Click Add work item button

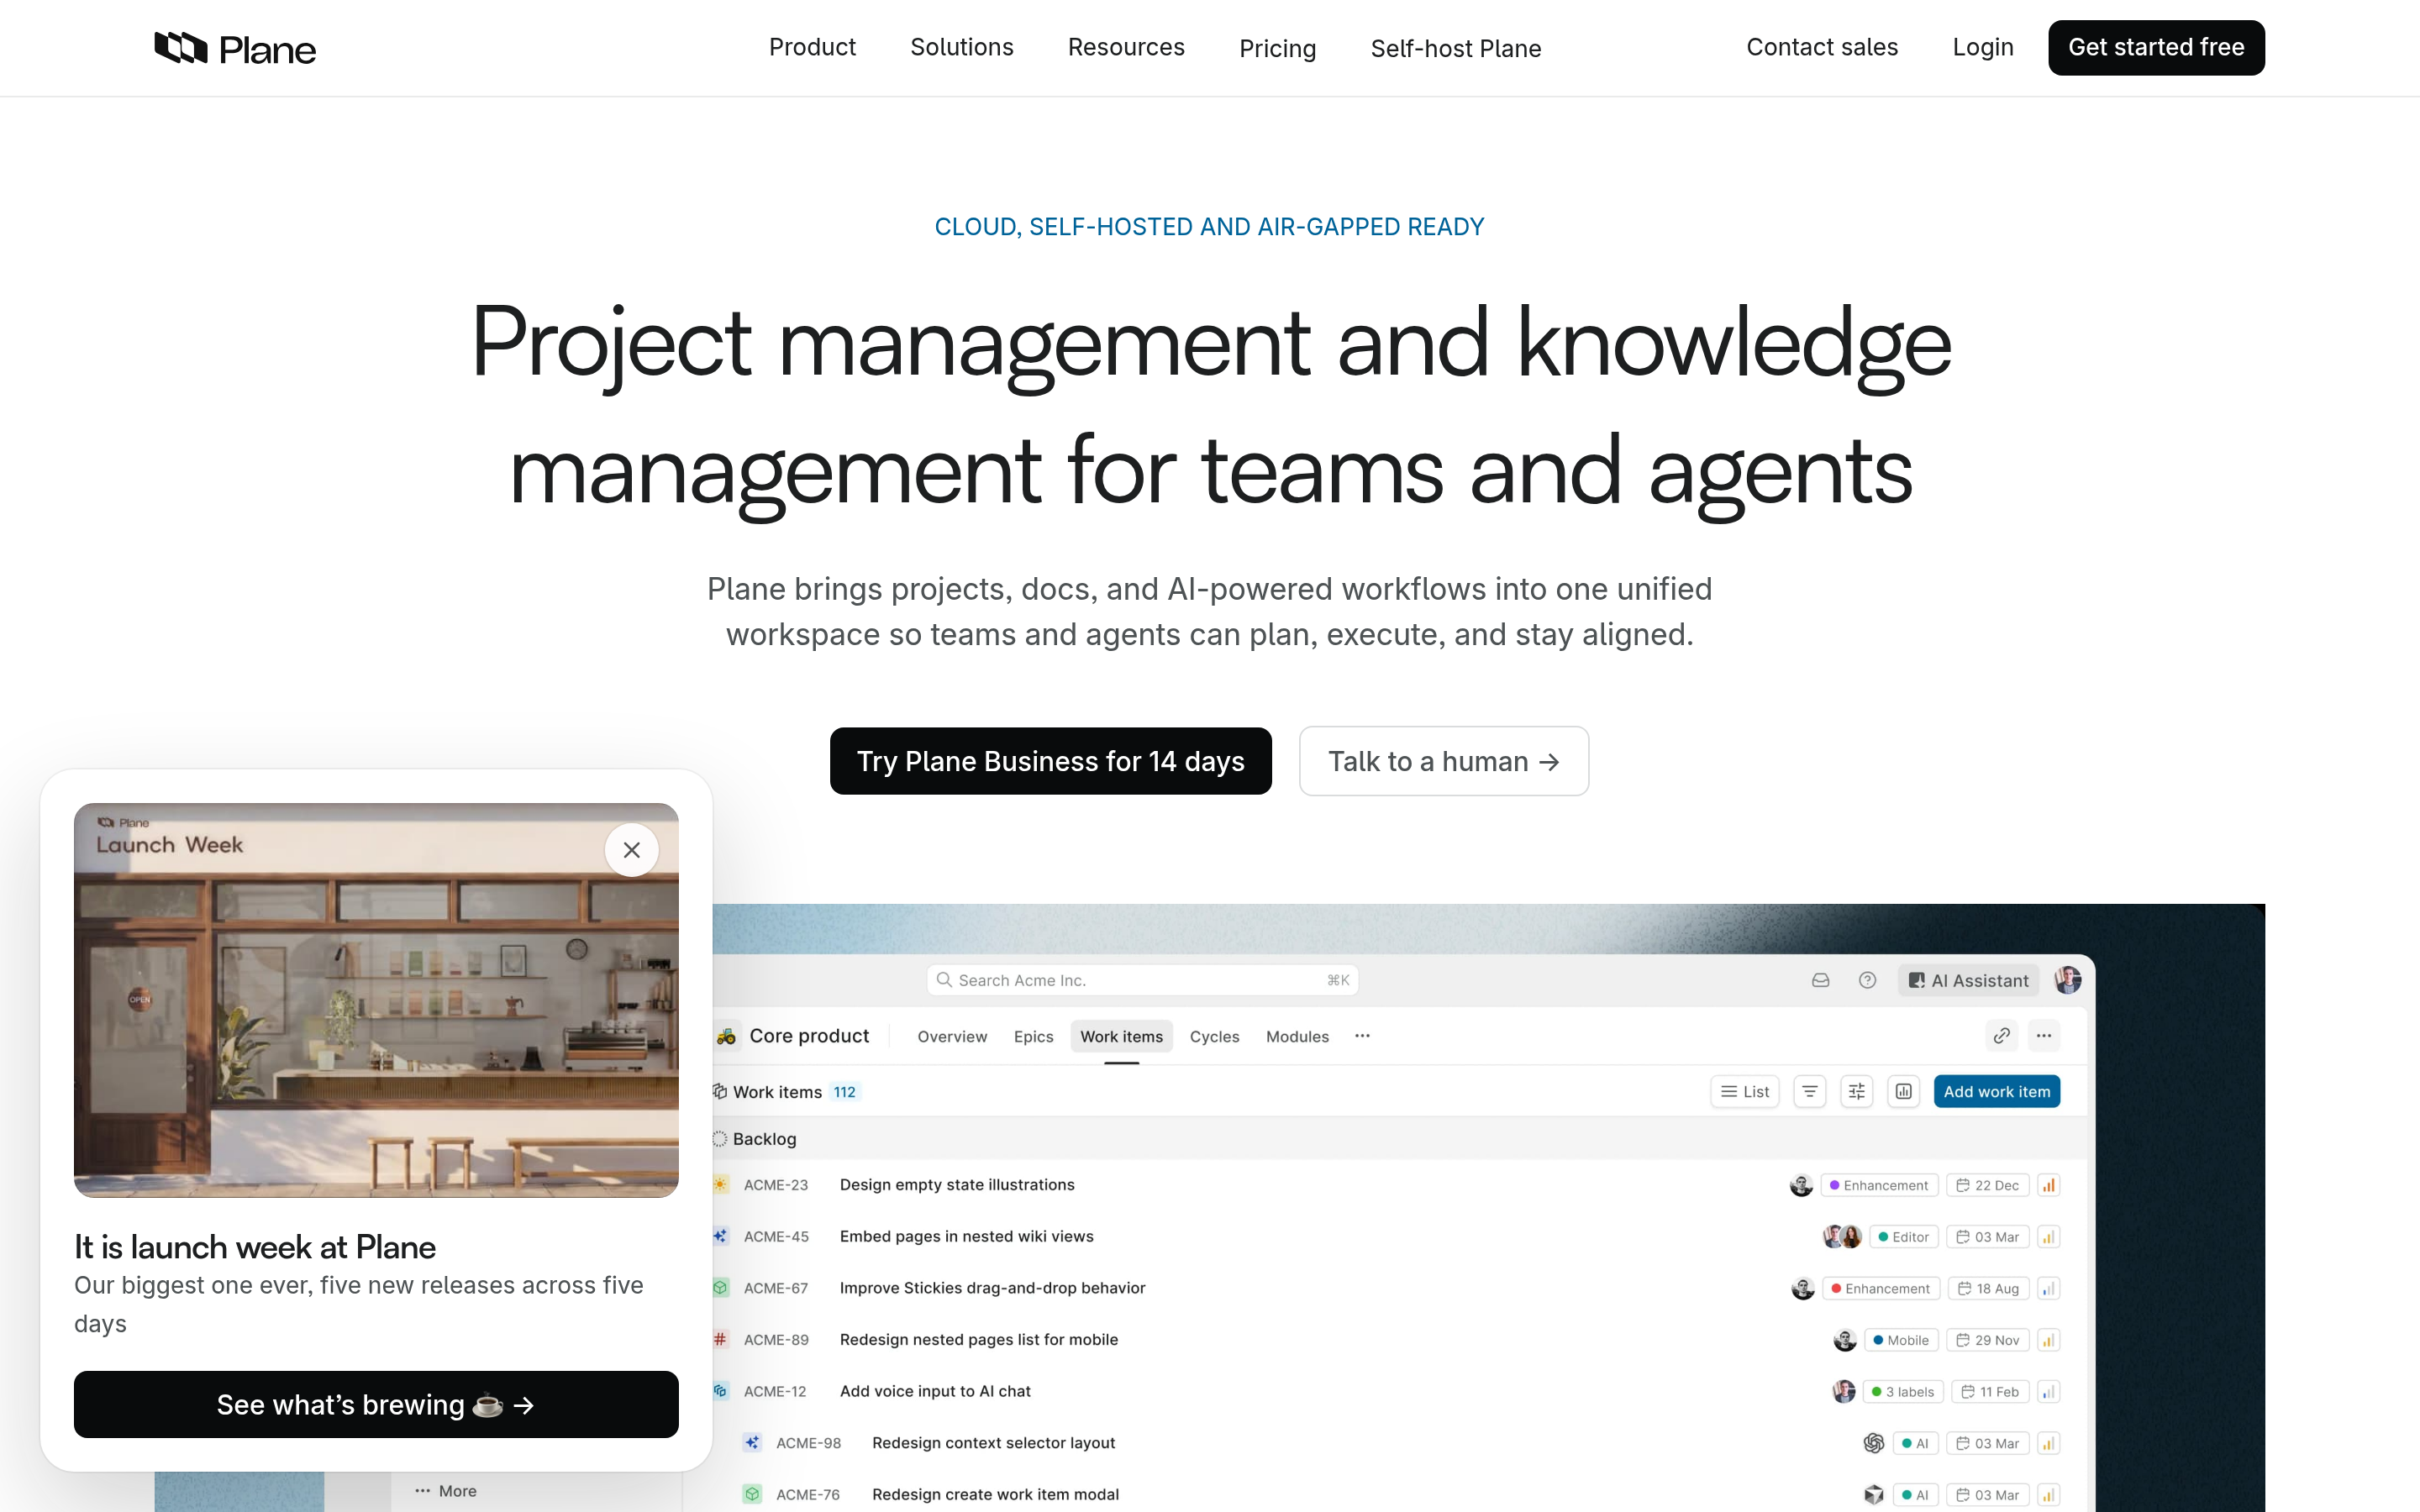(x=1996, y=1091)
